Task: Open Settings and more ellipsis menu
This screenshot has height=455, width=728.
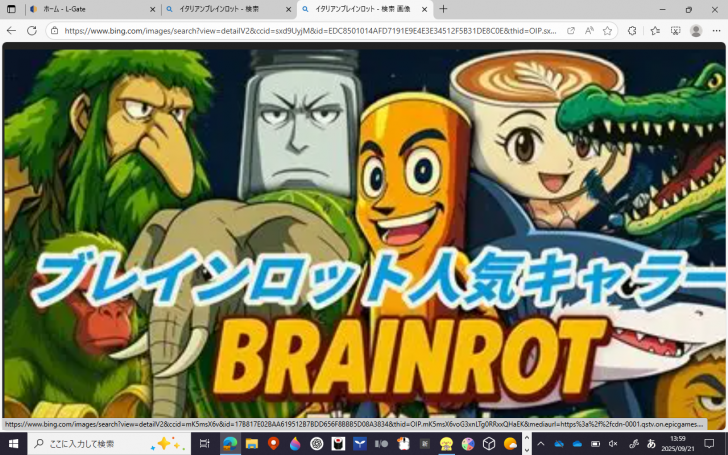Action: pos(716,31)
